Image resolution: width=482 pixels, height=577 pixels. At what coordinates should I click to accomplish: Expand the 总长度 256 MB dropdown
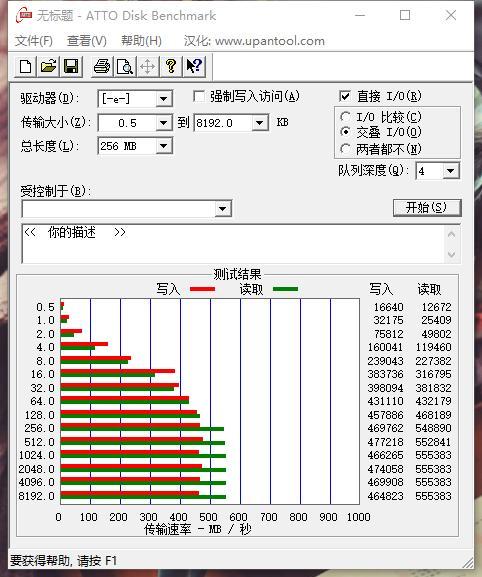(x=163, y=146)
